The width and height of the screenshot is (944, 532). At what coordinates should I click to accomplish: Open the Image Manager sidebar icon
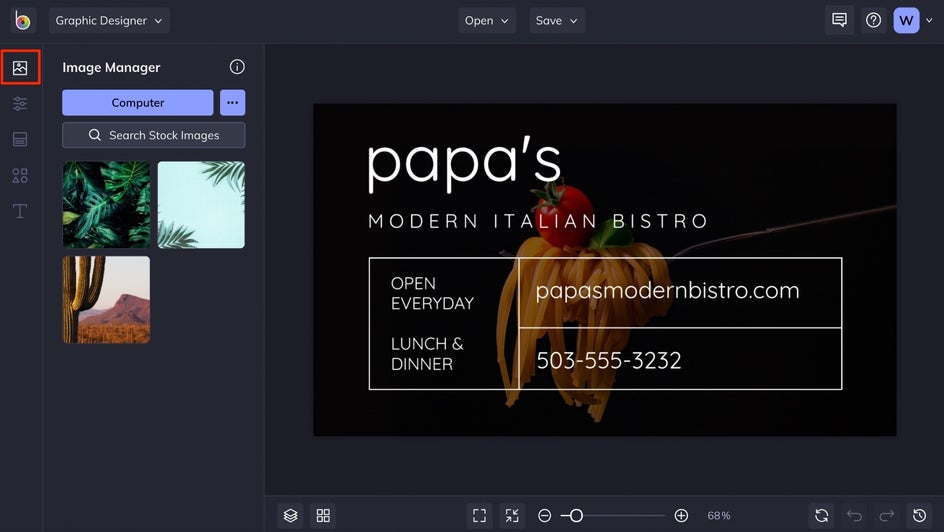(x=20, y=67)
